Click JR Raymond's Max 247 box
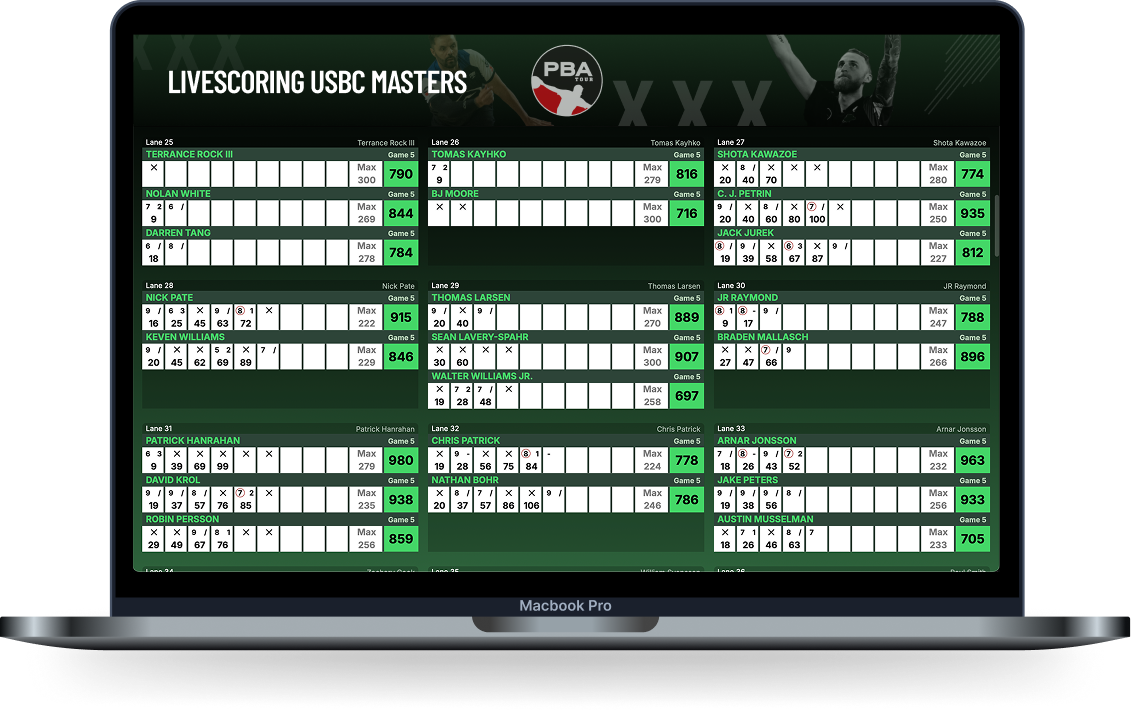Screen dimensions: 1131x712 (938, 317)
